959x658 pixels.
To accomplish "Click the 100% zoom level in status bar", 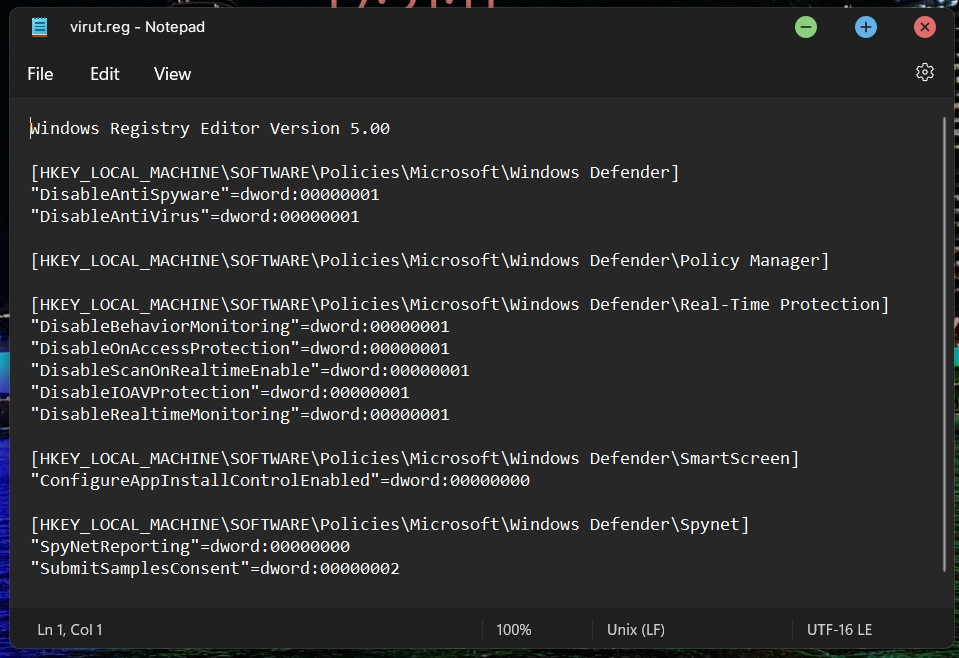I will (x=514, y=629).
